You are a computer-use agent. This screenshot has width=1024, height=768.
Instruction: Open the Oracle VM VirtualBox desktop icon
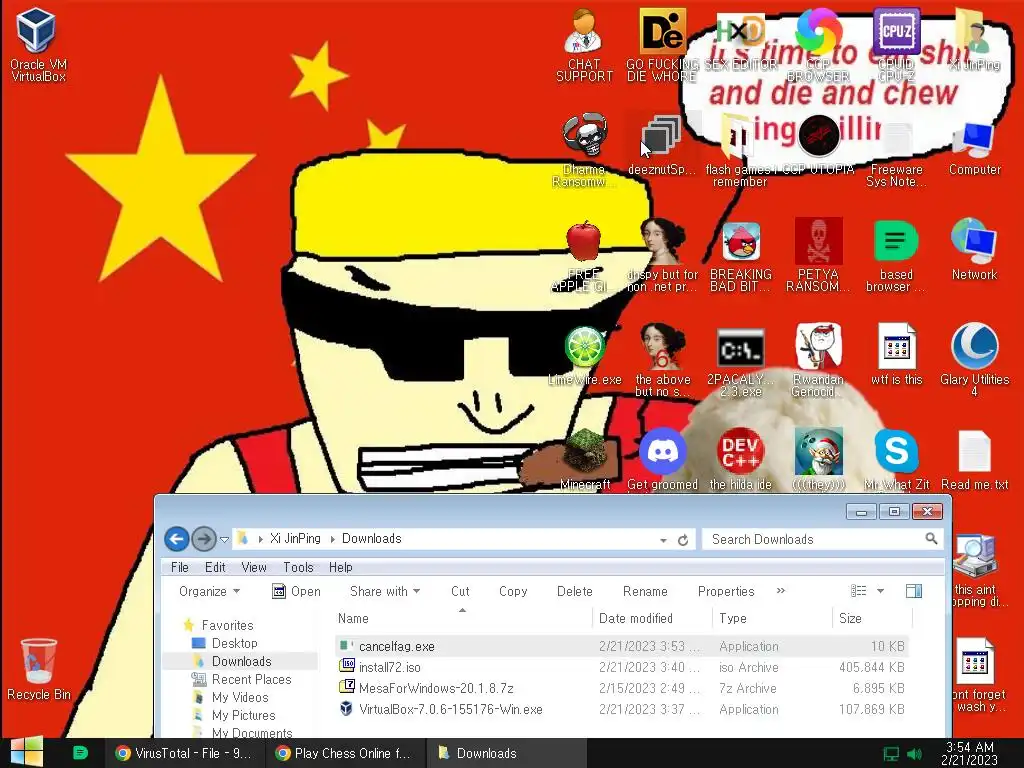point(37,44)
